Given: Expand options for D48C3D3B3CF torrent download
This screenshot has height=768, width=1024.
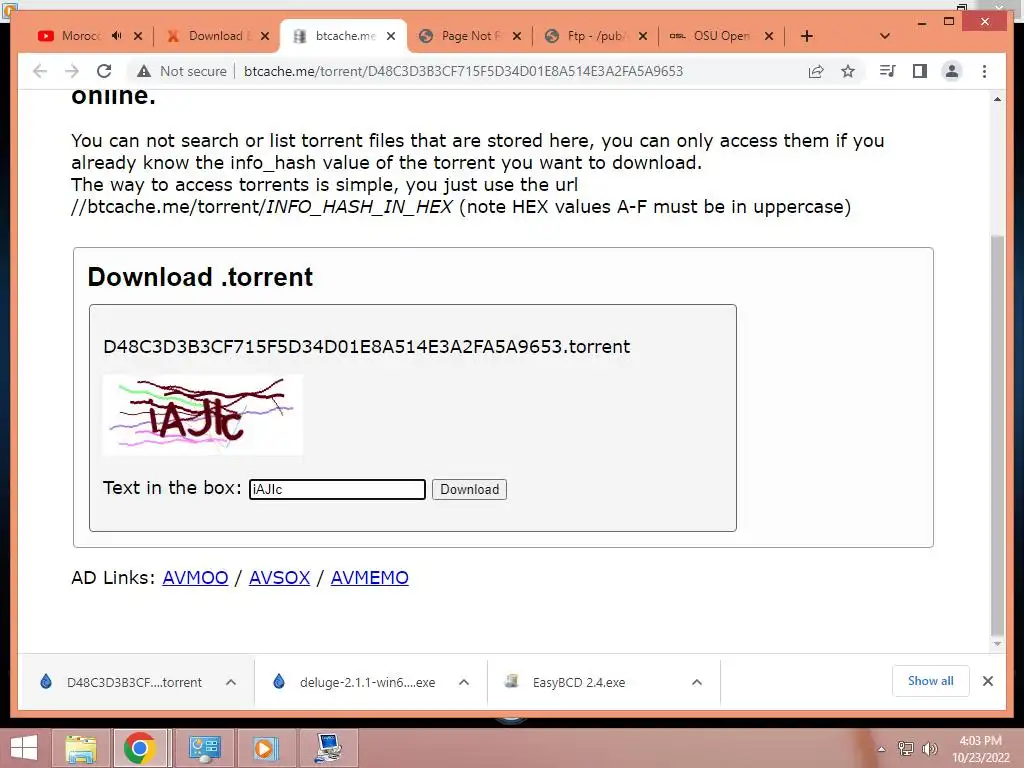Looking at the screenshot, I should pos(231,682).
